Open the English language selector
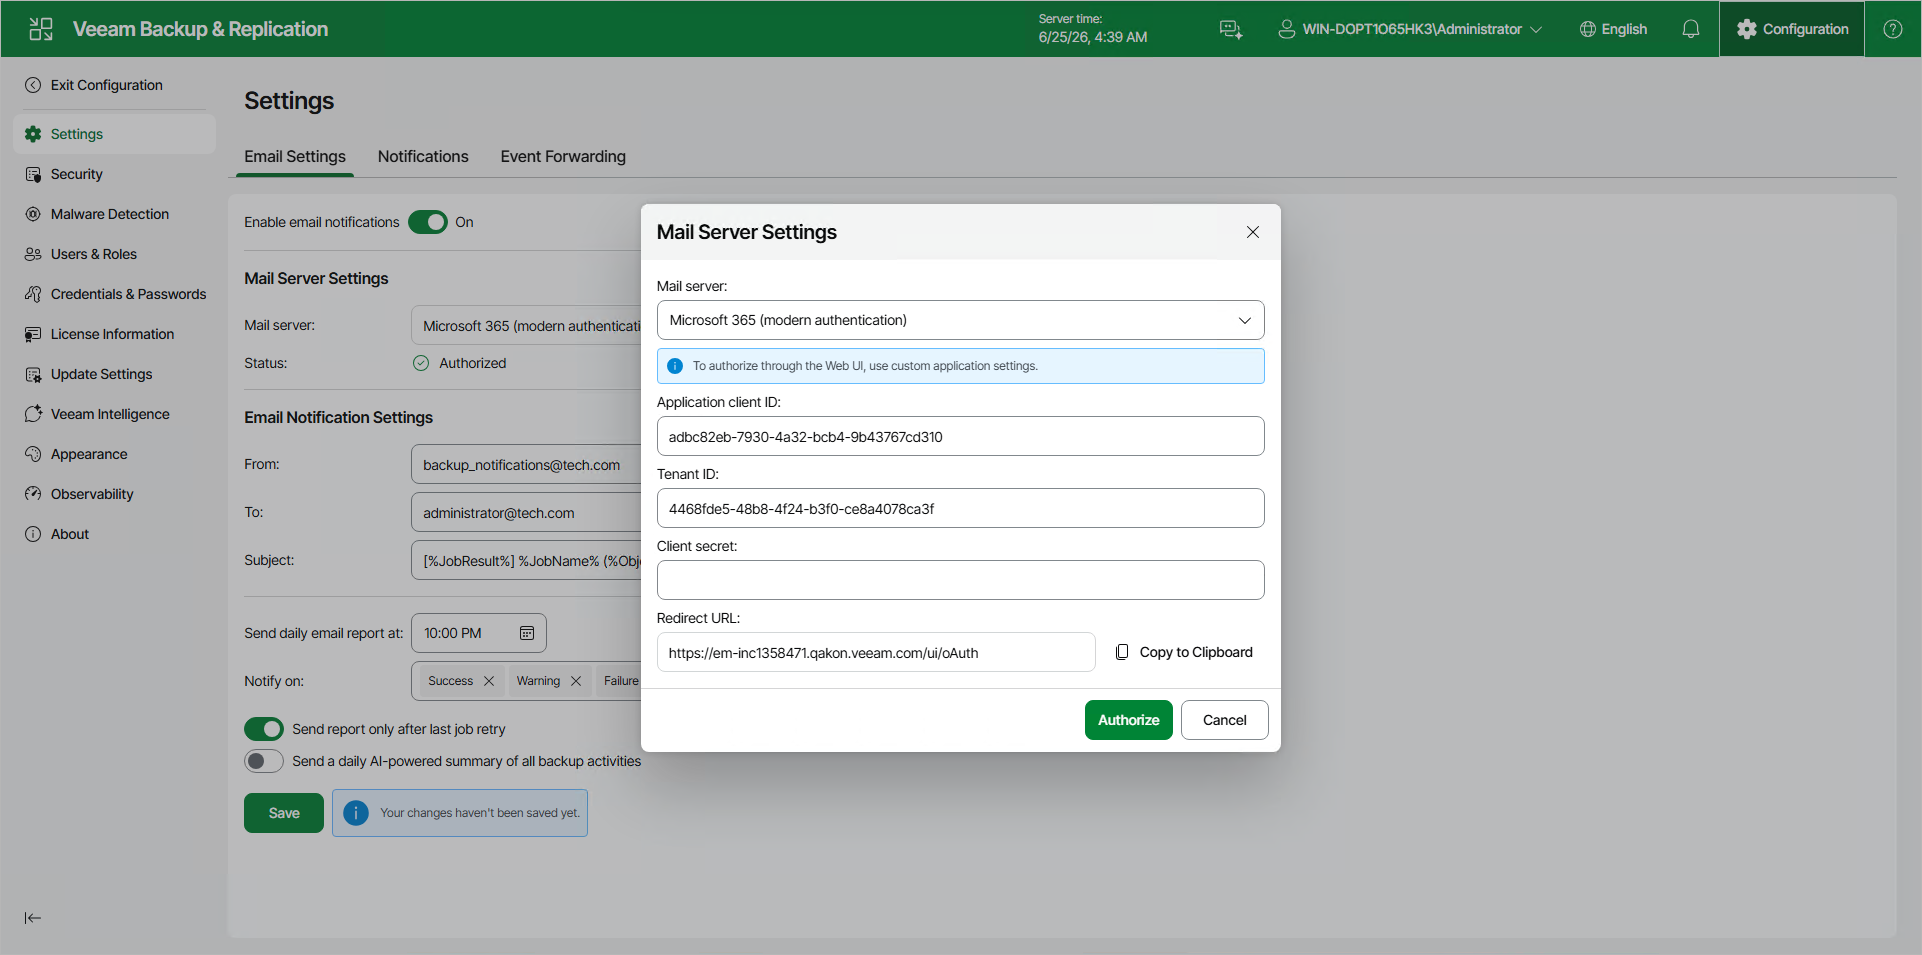Viewport: 1922px width, 955px height. coord(1613,29)
